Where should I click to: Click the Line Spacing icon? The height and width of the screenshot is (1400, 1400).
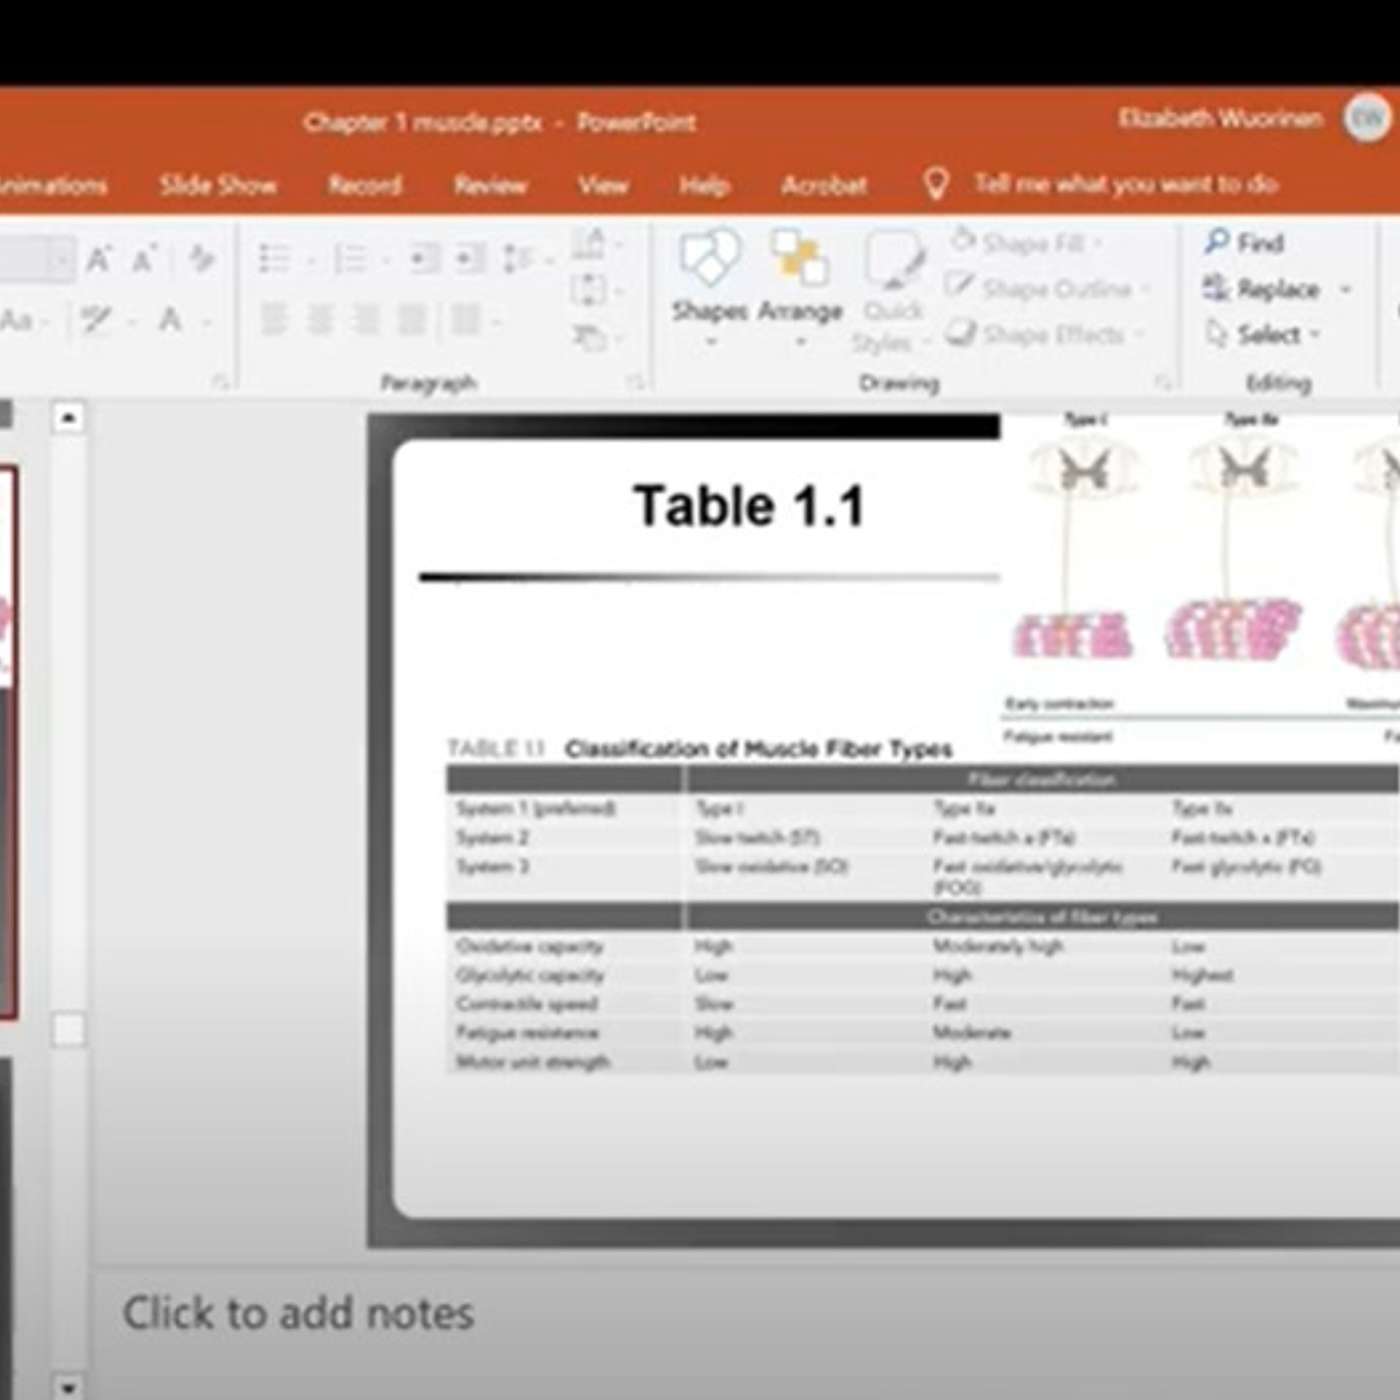518,259
